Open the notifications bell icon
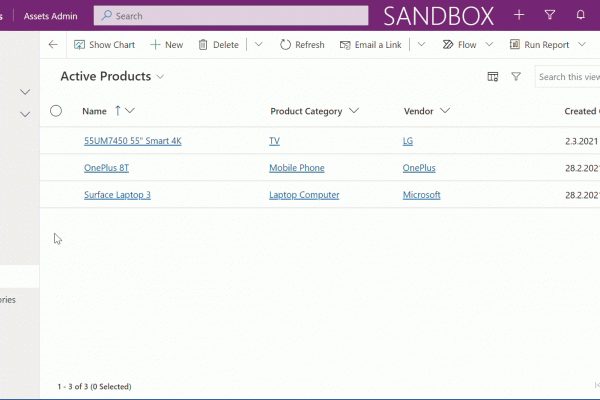Screen dimensions: 600x400 pos(580,15)
